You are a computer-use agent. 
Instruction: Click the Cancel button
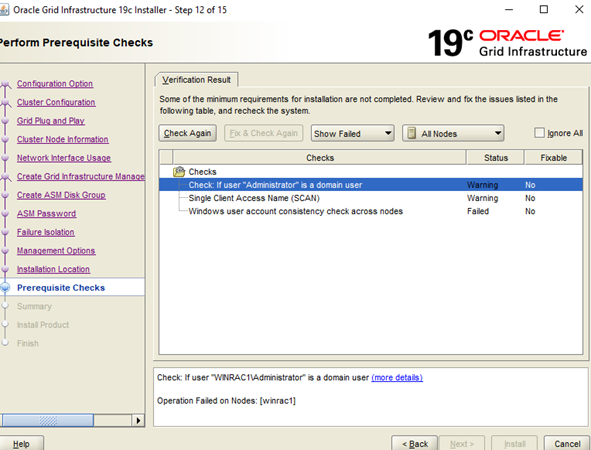[567, 444]
